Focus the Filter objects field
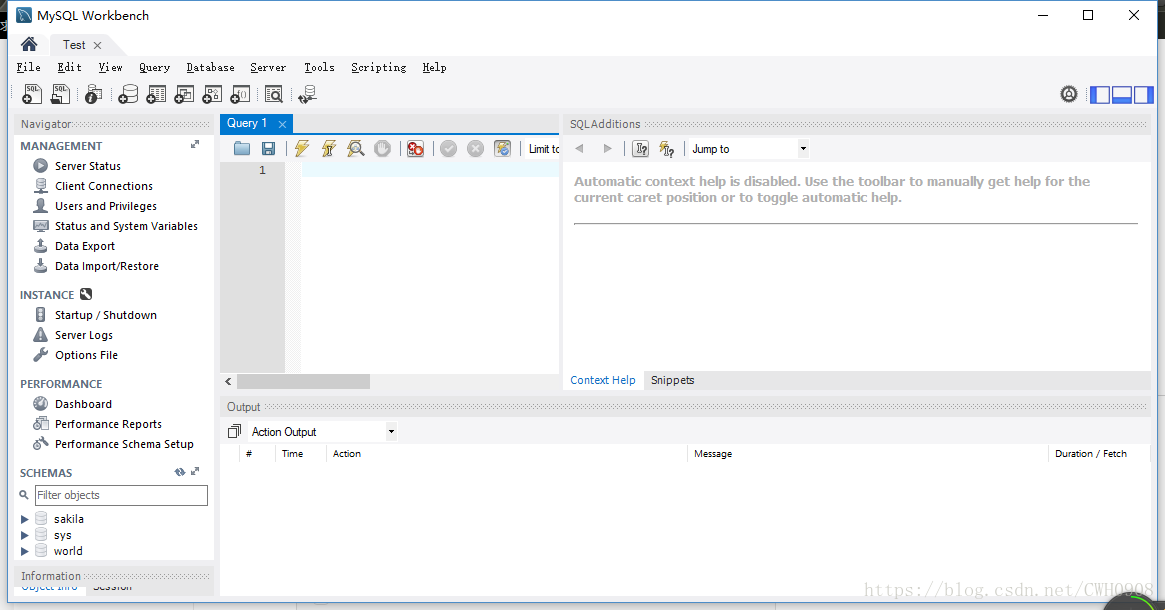The image size is (1165, 610). tap(121, 495)
